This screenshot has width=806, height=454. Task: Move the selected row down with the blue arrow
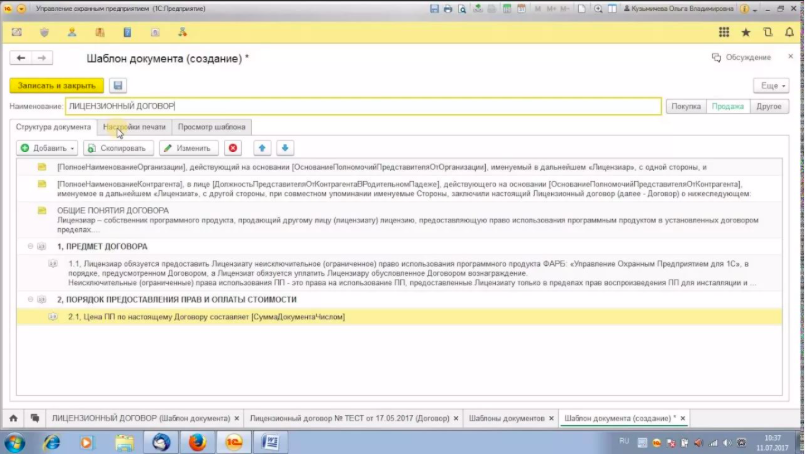point(285,148)
